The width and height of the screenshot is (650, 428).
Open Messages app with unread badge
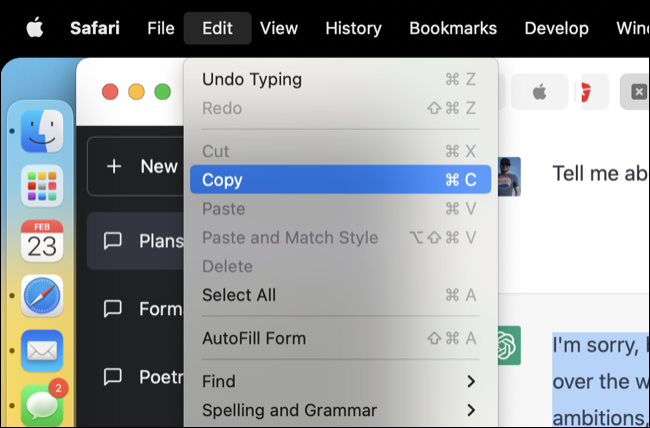42,404
